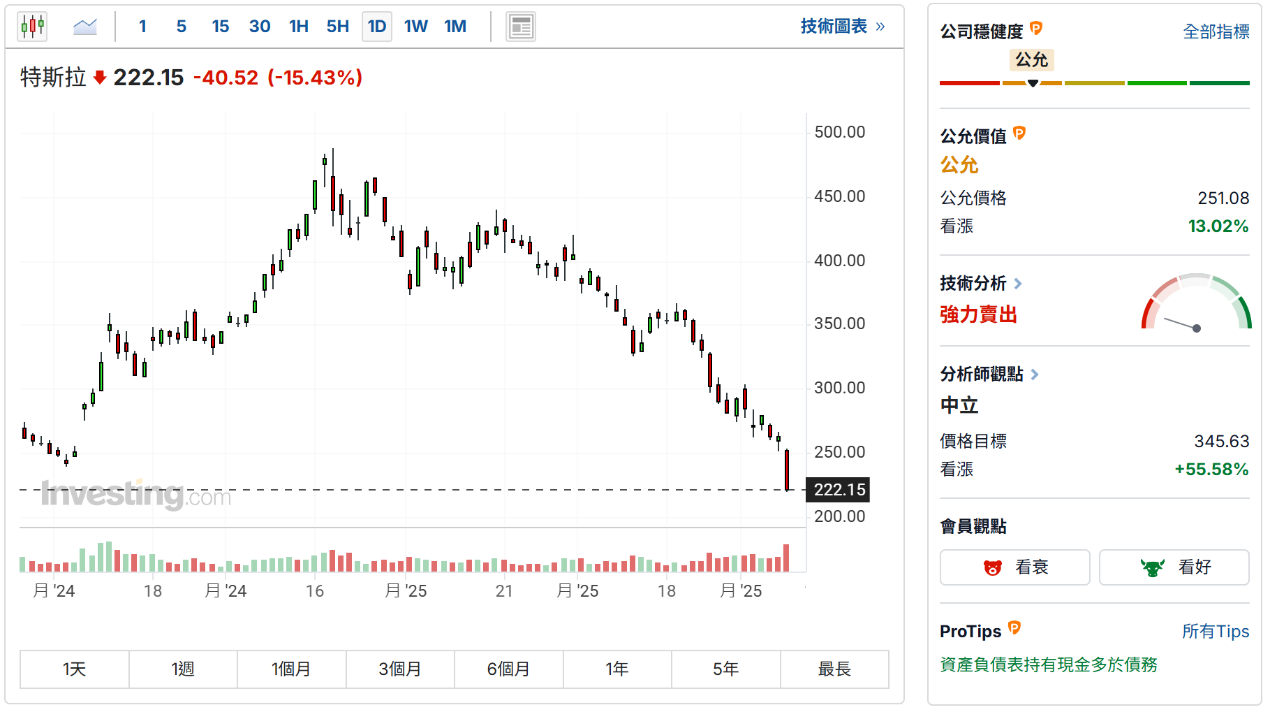Viewport: 1270px width, 712px height.
Task: Click the 公允 marker label on health bar
Action: coord(1032,60)
